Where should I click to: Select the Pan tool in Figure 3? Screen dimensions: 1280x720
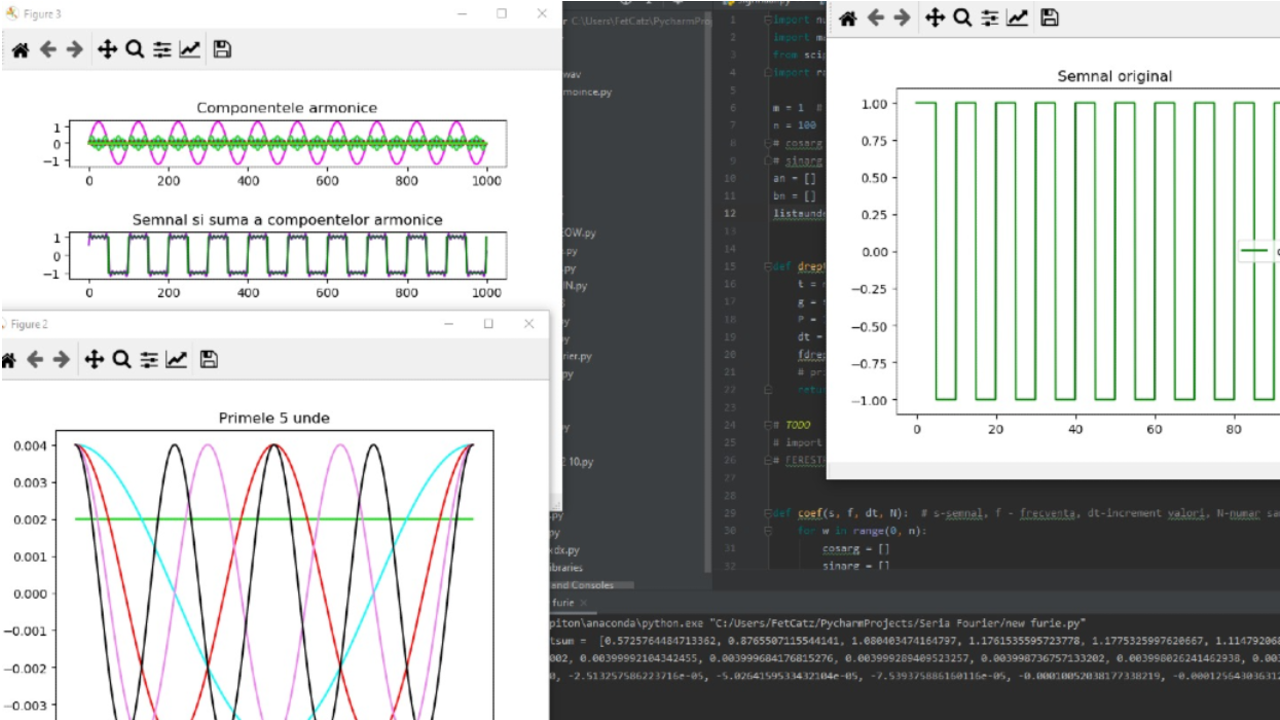click(x=107, y=49)
